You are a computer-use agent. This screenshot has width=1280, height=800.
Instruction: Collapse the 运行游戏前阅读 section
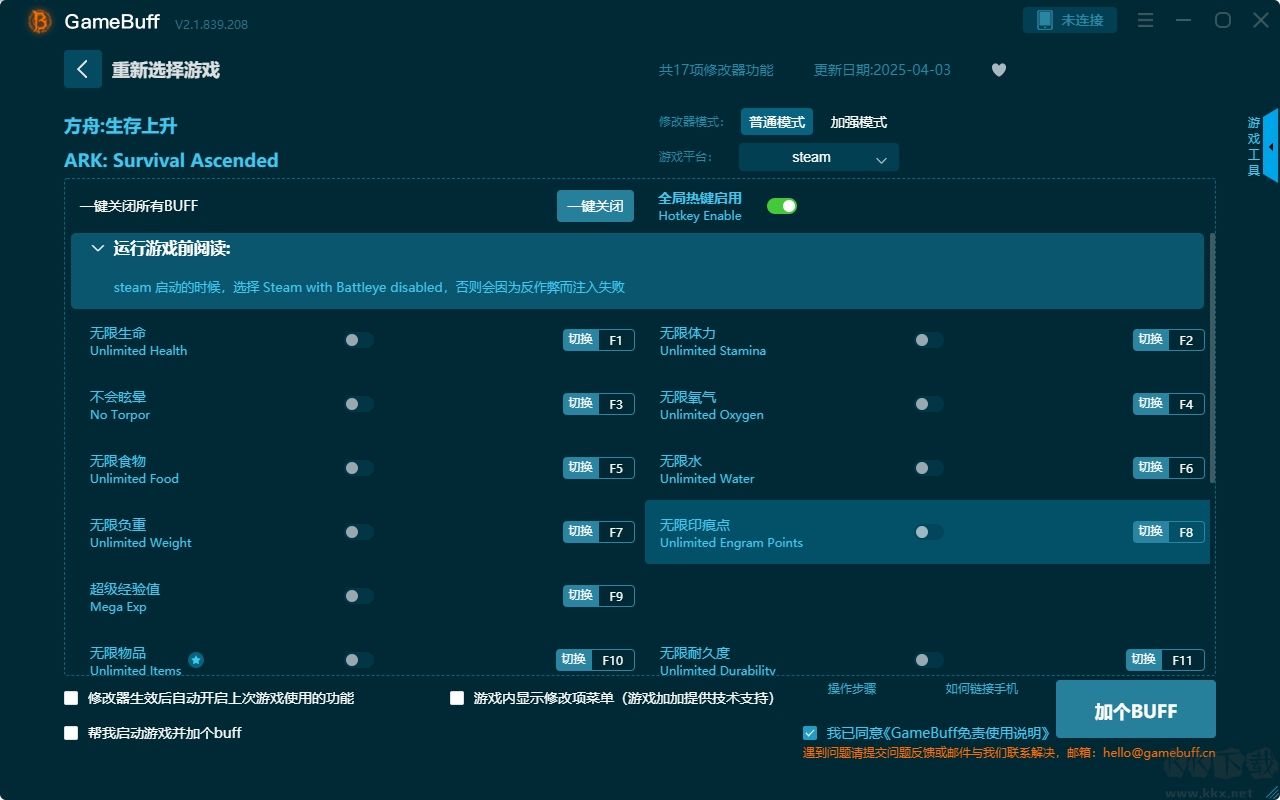(x=97, y=248)
